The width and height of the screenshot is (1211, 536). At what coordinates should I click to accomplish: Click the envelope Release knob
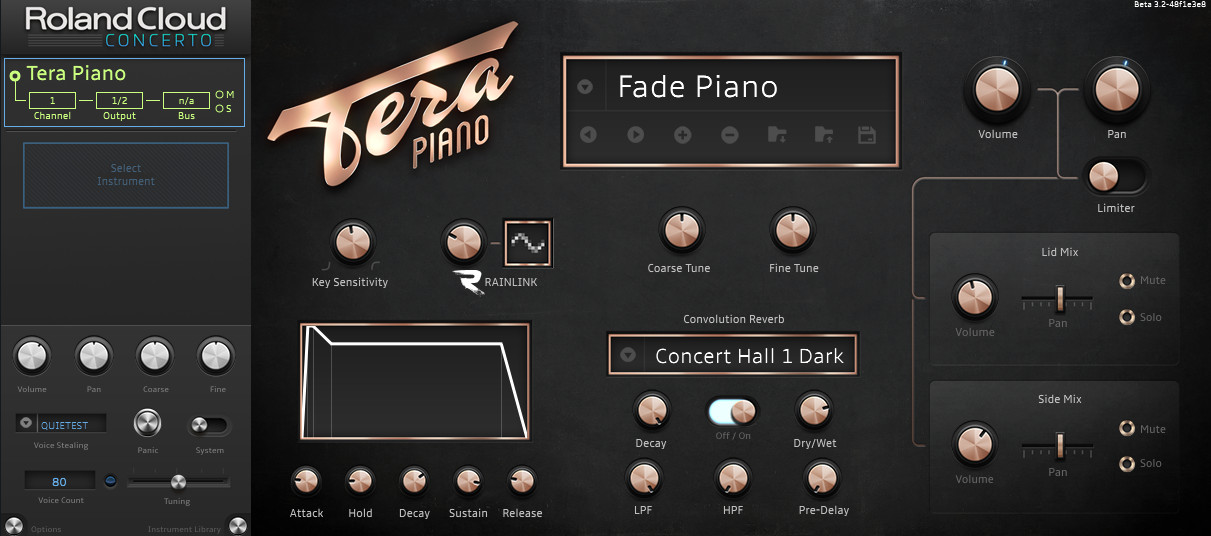pyautogui.click(x=521, y=482)
